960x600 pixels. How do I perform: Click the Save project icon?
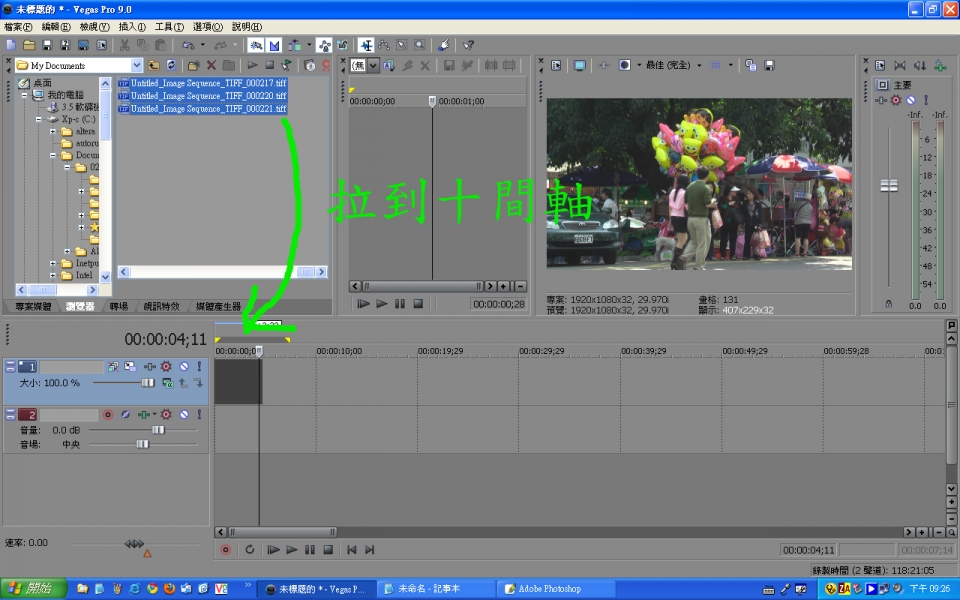point(47,45)
